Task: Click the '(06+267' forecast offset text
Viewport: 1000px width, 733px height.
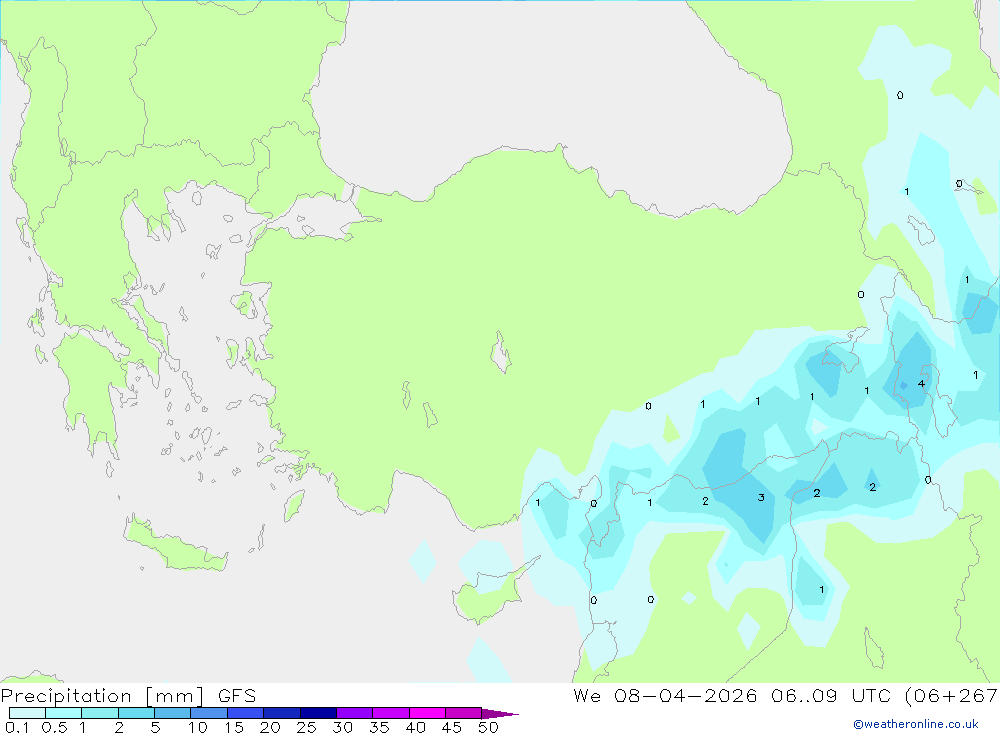Action: tap(952, 696)
